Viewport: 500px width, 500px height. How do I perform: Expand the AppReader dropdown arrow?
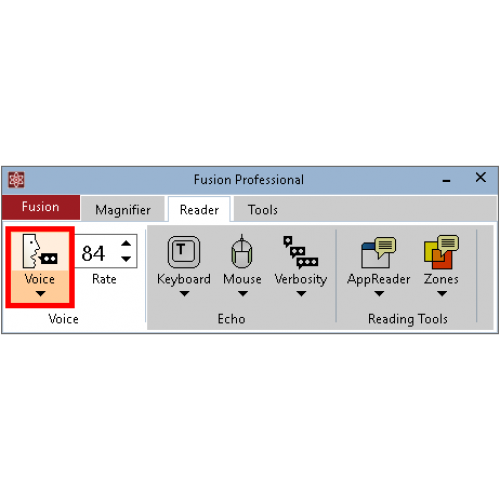[x=379, y=294]
